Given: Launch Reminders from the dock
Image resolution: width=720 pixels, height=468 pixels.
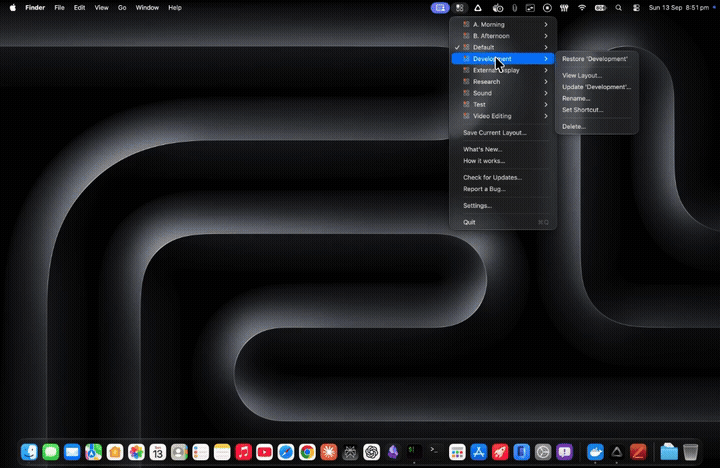Looking at the screenshot, I should coord(201,452).
